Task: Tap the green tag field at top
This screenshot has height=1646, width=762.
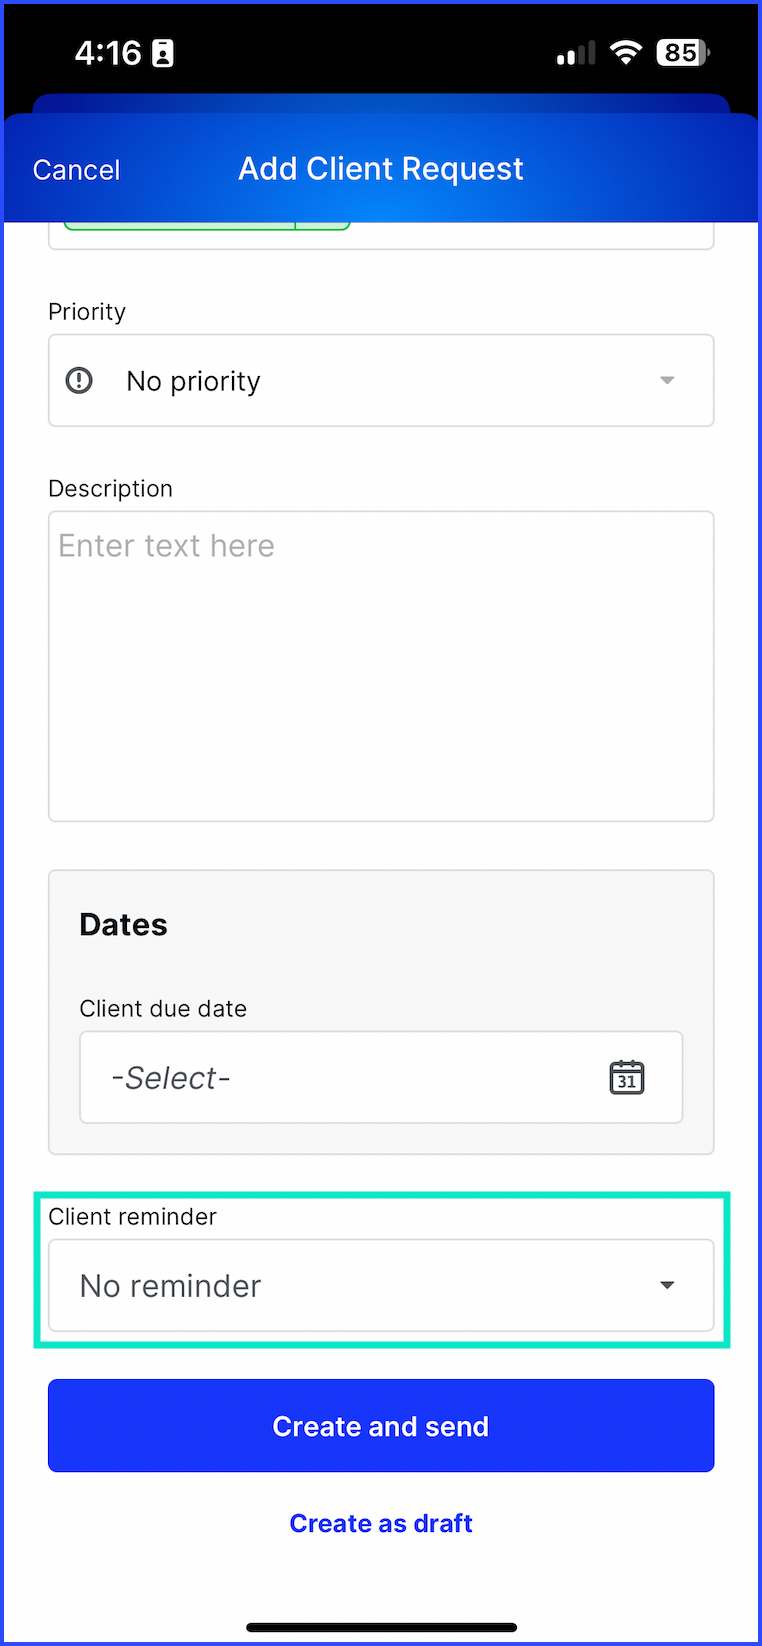Action: click(207, 225)
